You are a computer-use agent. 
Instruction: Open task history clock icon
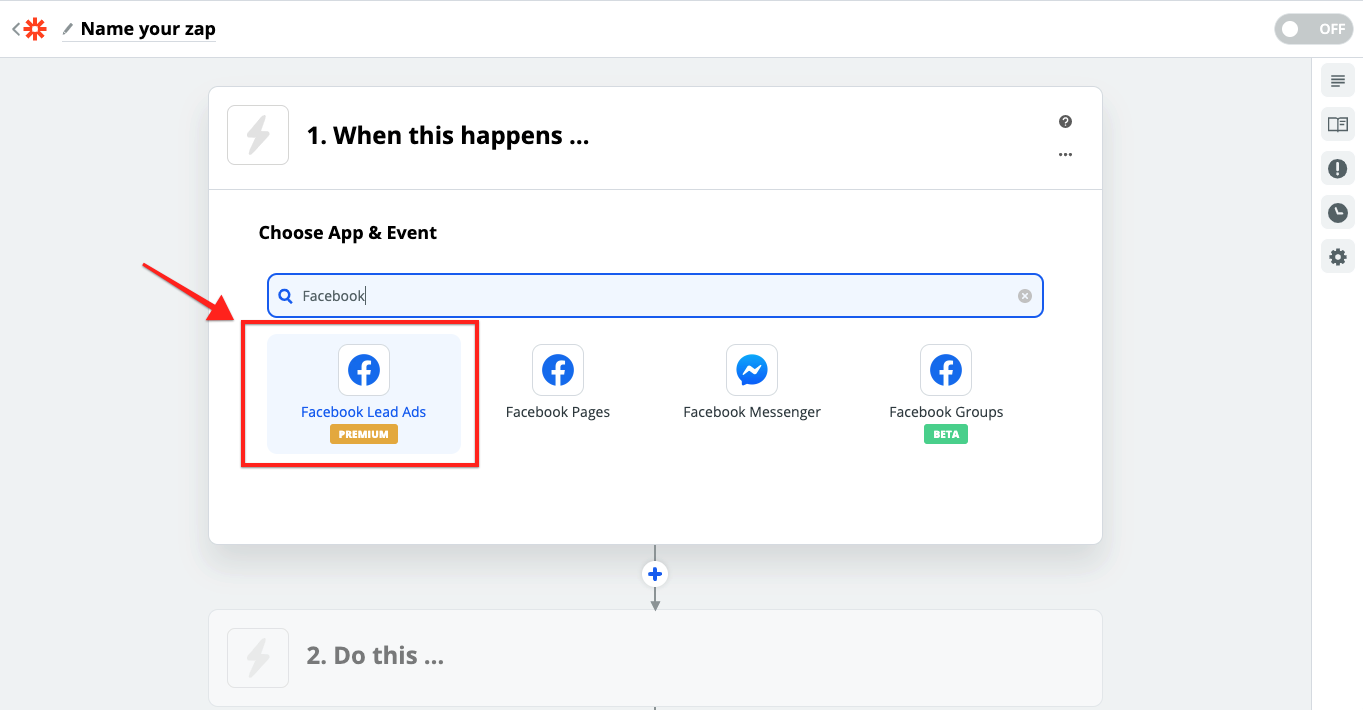coord(1337,213)
